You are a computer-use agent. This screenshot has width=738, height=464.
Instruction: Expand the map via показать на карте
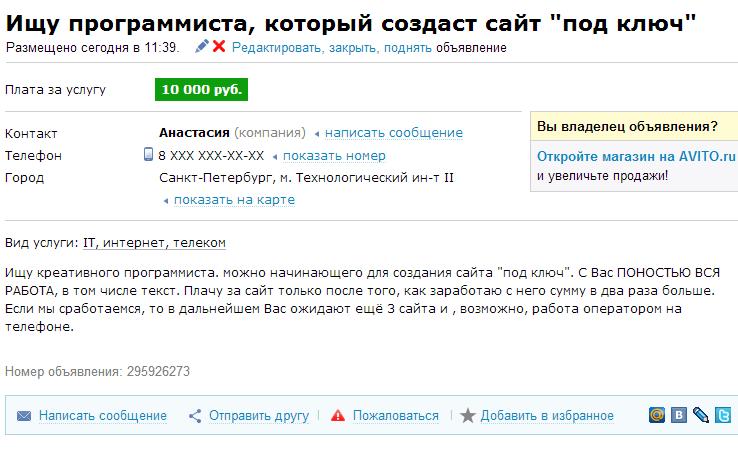(x=234, y=199)
